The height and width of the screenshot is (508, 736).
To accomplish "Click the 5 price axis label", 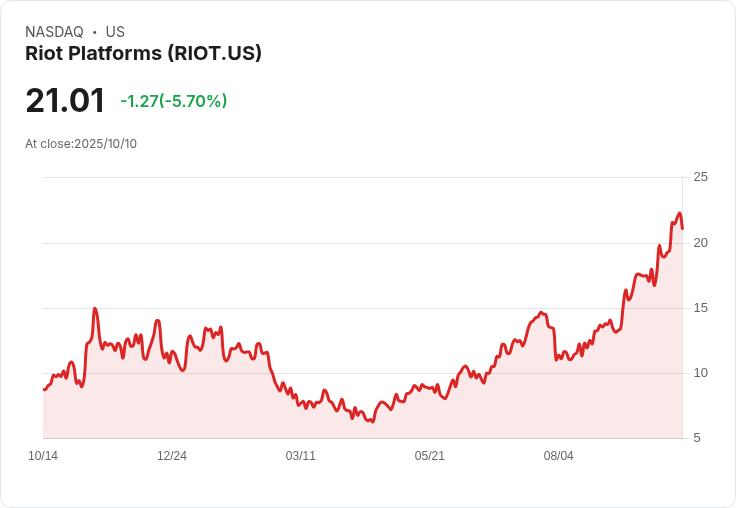I will coord(697,438).
